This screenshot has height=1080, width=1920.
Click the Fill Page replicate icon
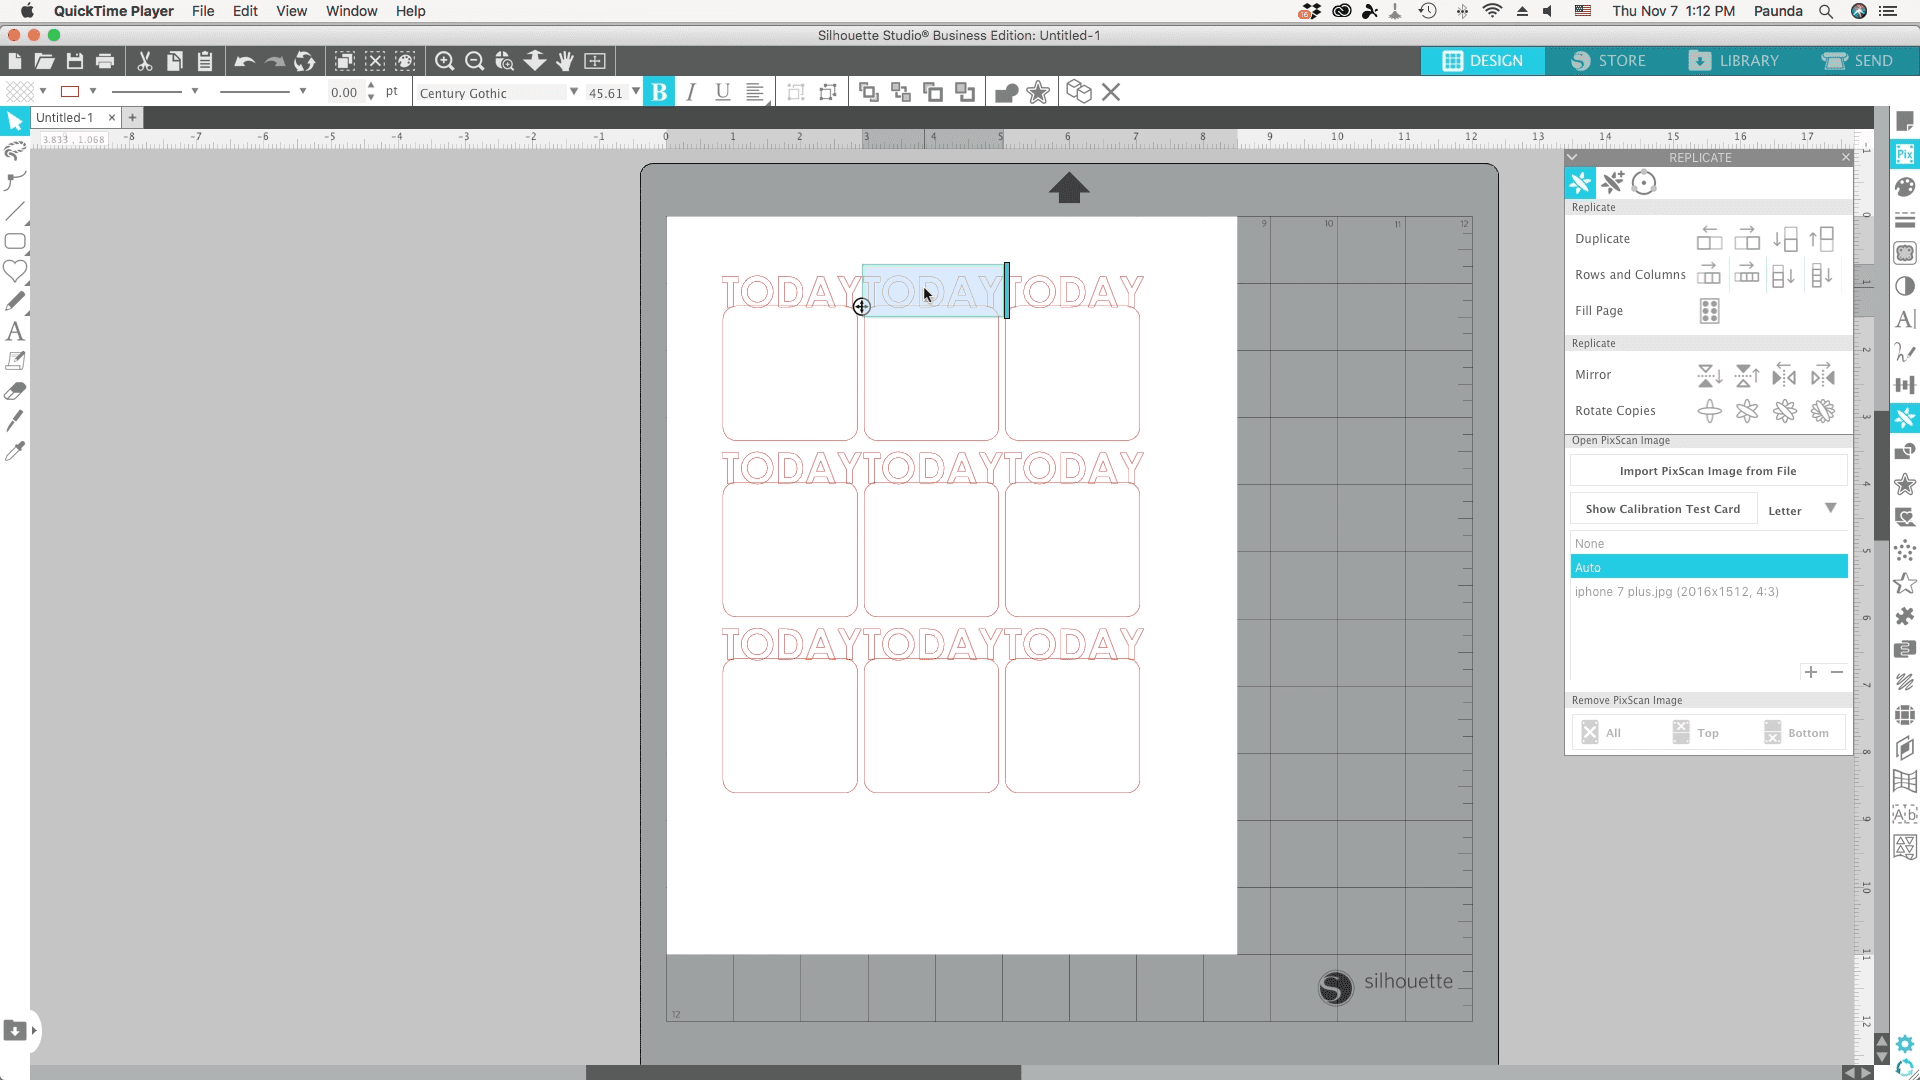point(1709,311)
